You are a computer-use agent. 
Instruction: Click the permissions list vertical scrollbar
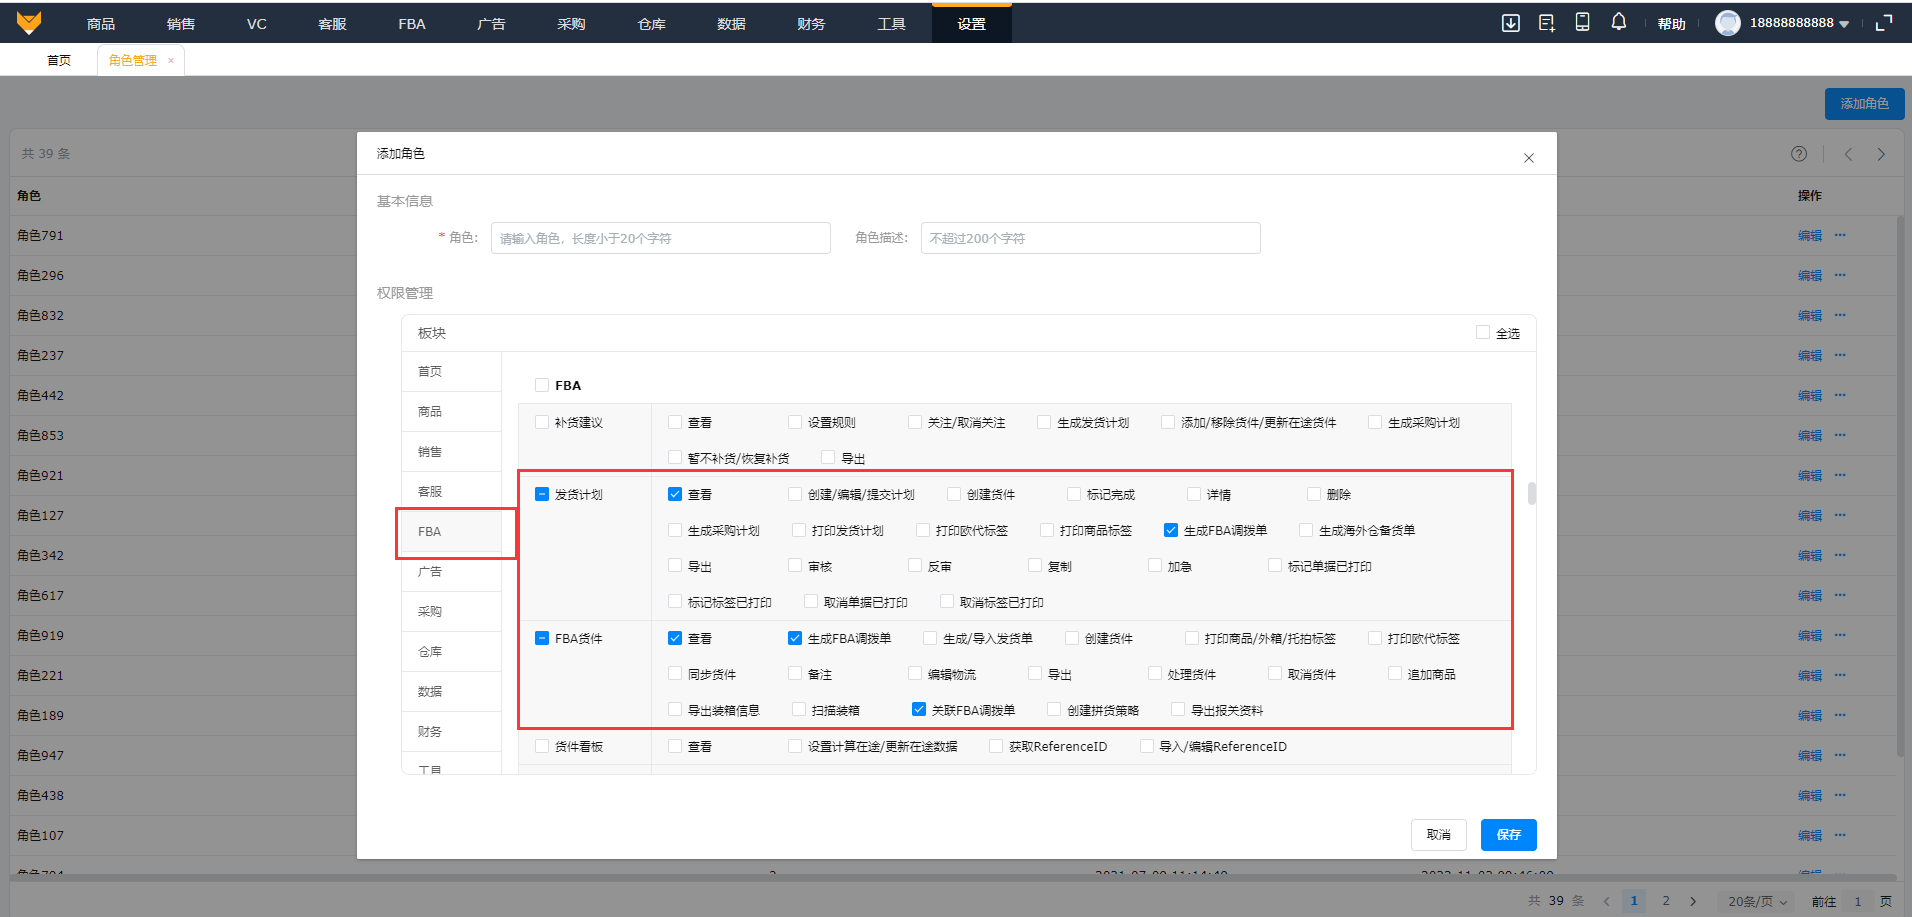click(x=1531, y=494)
